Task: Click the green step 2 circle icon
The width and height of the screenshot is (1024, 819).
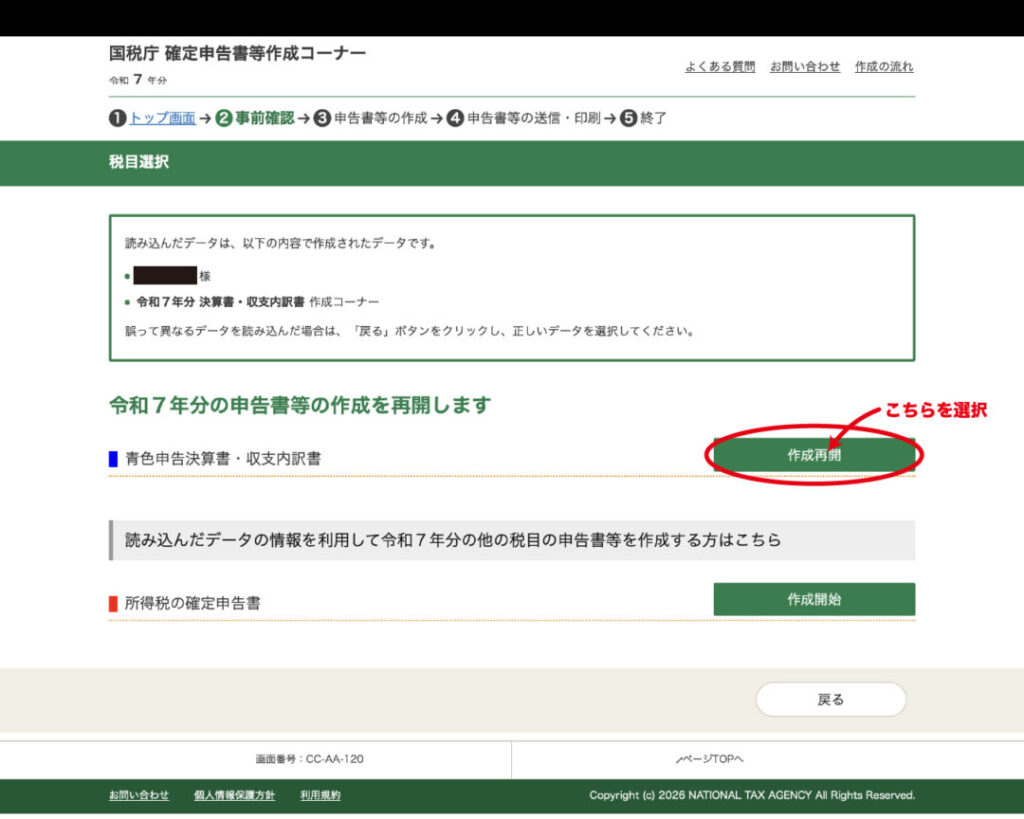Action: tap(224, 118)
